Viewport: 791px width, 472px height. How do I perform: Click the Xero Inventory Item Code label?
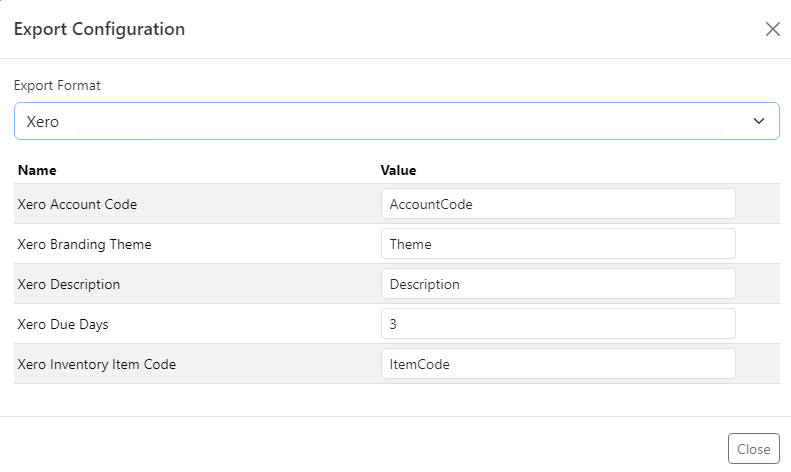97,364
